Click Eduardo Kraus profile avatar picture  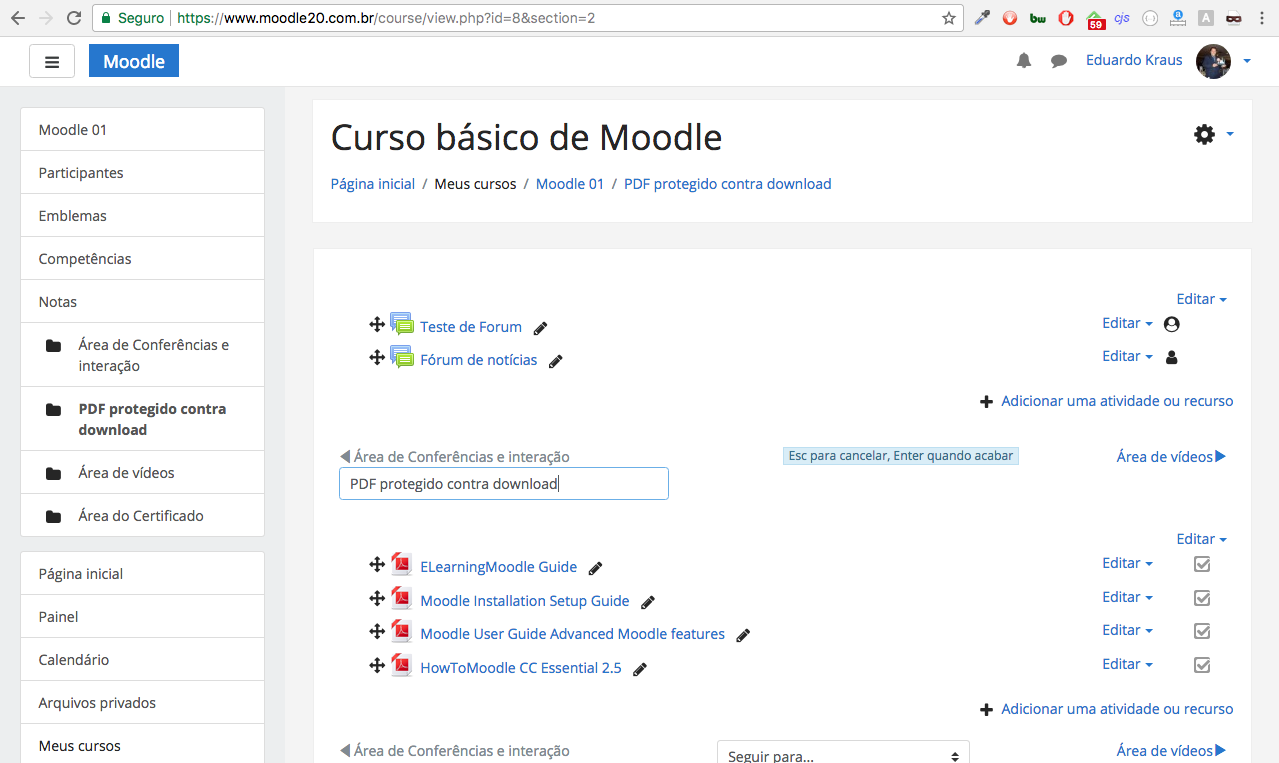click(1213, 61)
